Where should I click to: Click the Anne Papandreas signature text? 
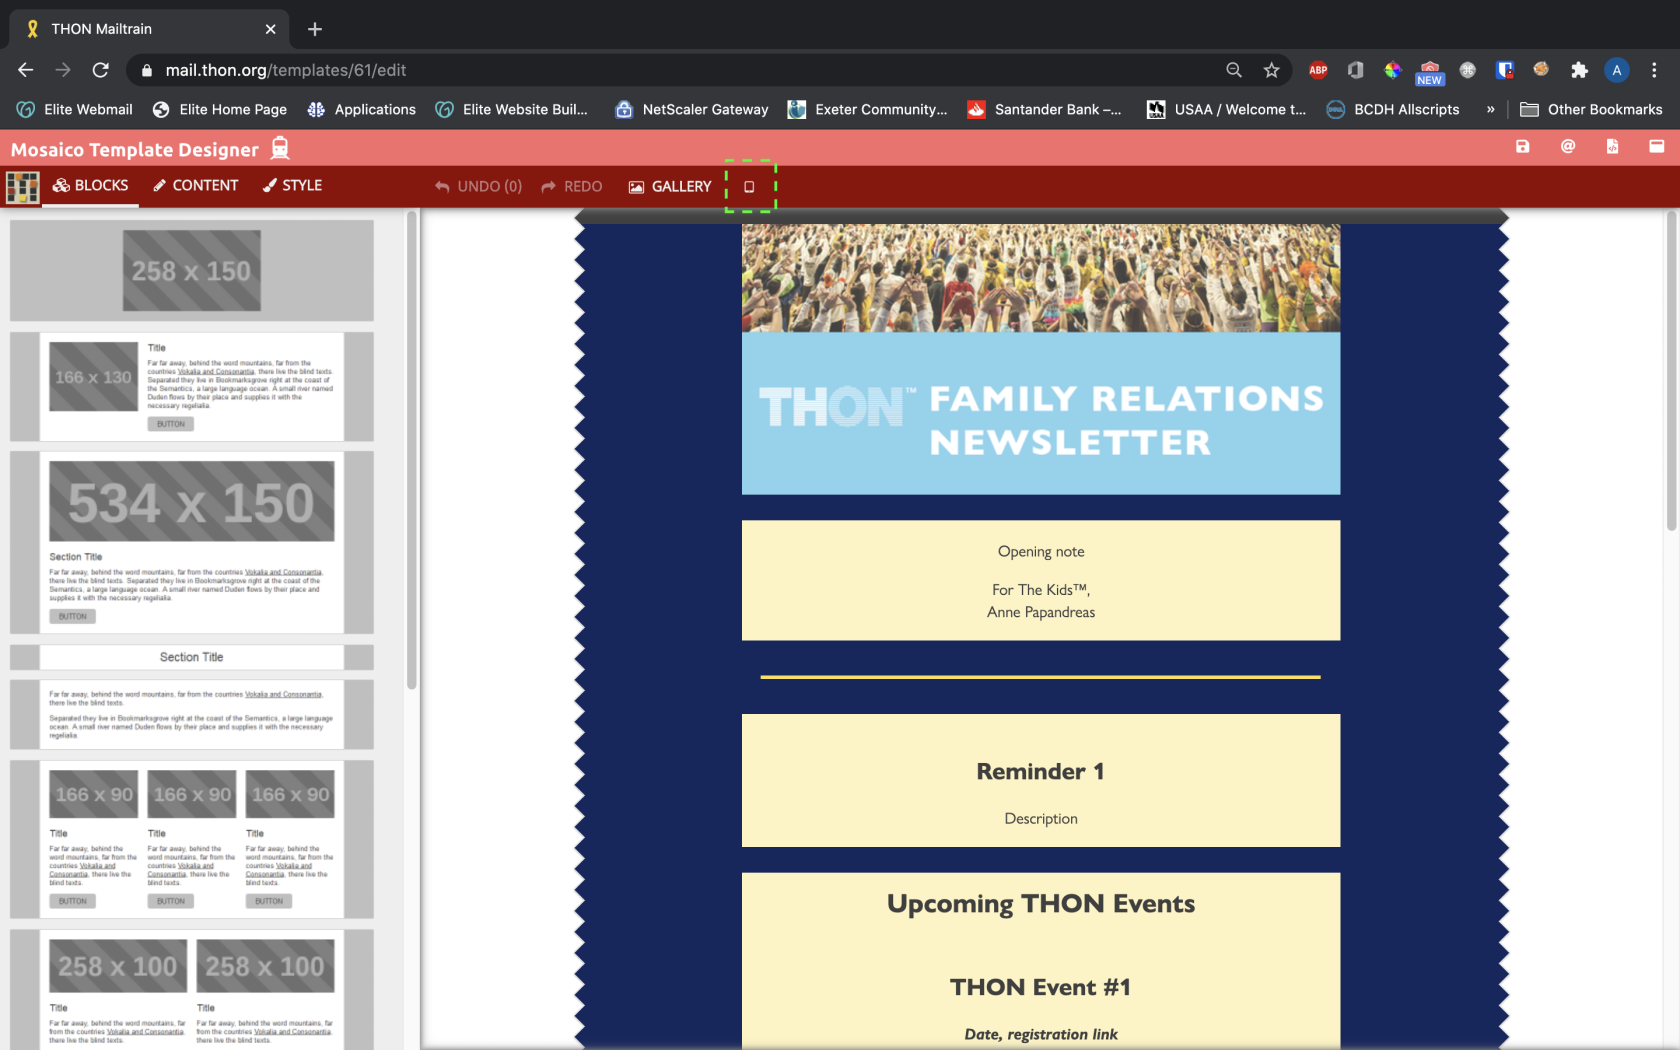(1041, 612)
